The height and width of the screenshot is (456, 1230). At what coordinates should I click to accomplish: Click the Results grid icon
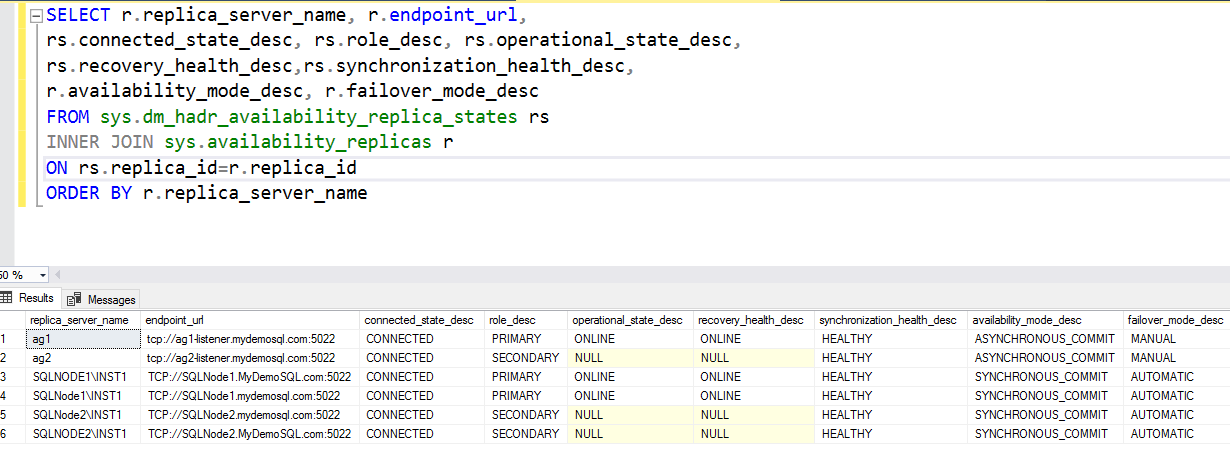(6, 298)
